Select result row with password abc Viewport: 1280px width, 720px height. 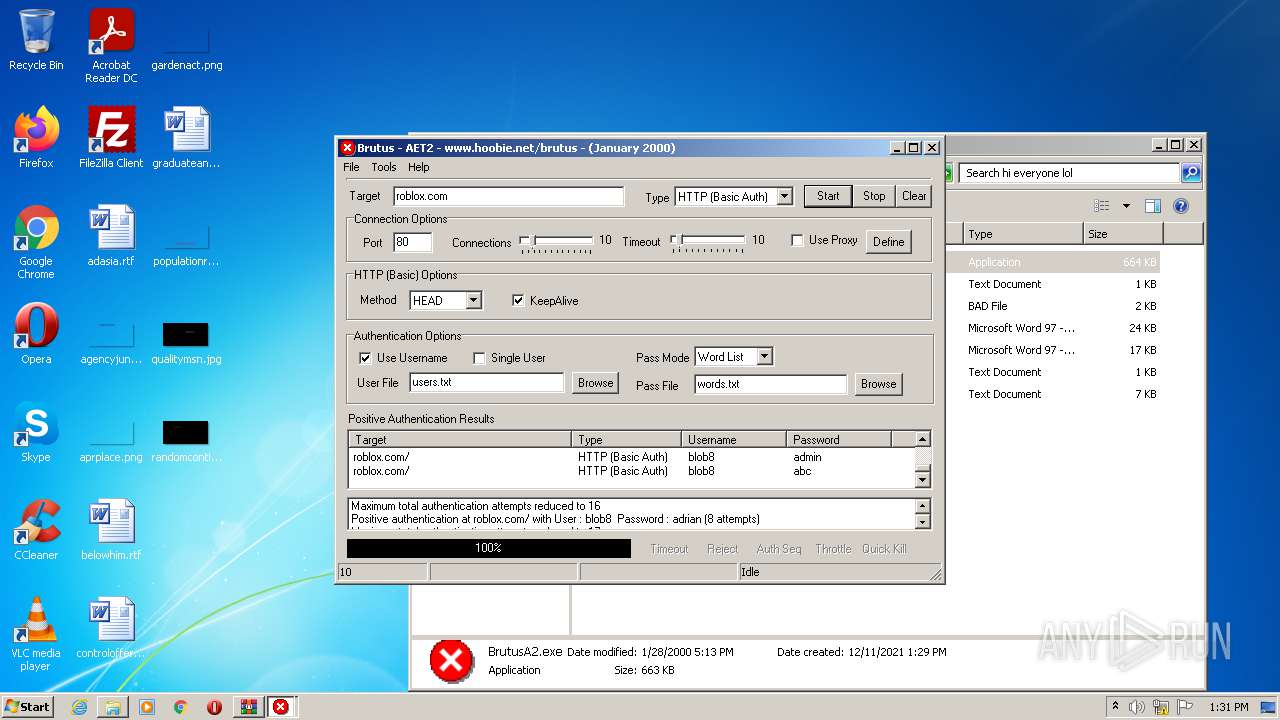(632, 471)
